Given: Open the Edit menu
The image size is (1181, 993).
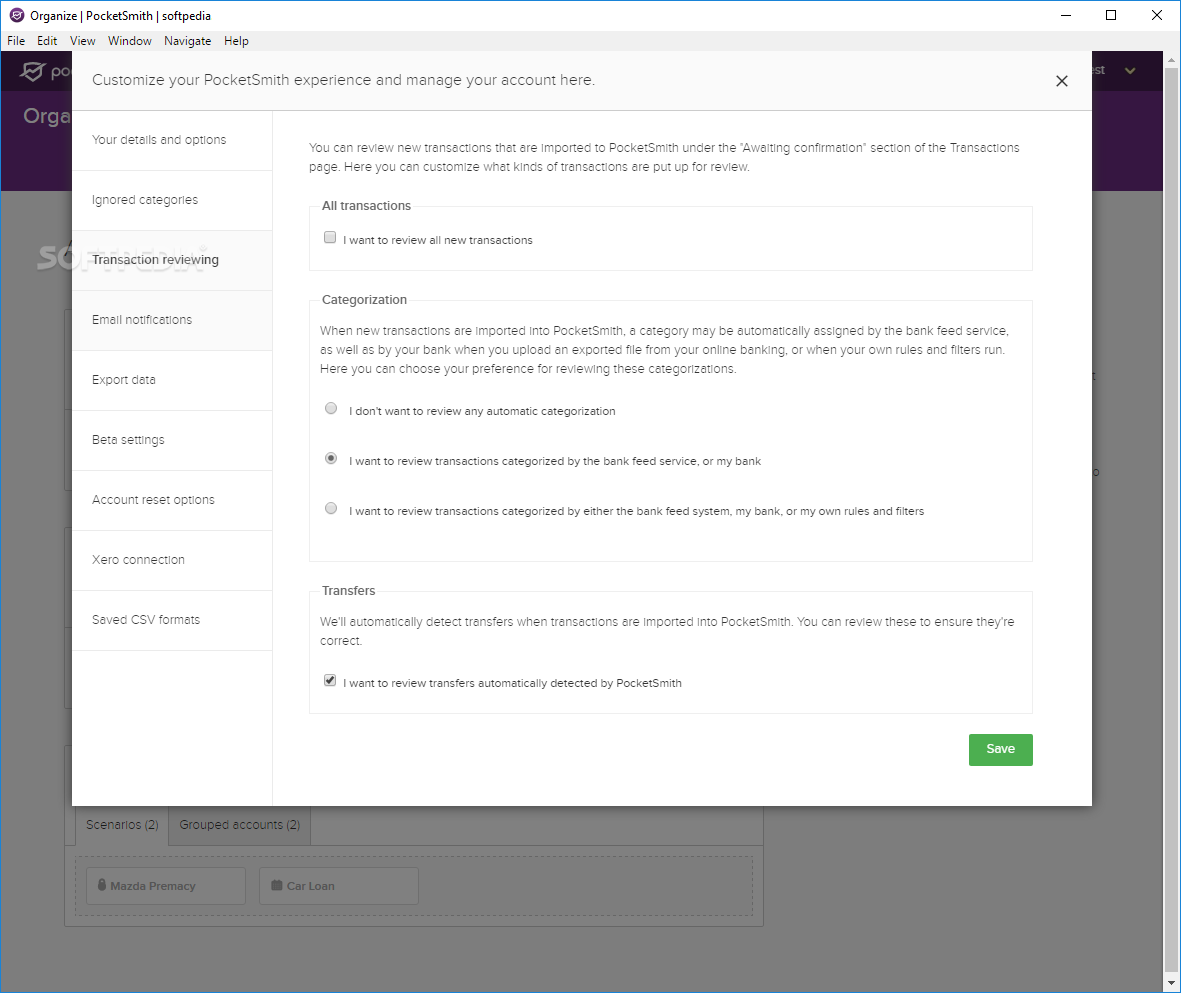Looking at the screenshot, I should 47,41.
